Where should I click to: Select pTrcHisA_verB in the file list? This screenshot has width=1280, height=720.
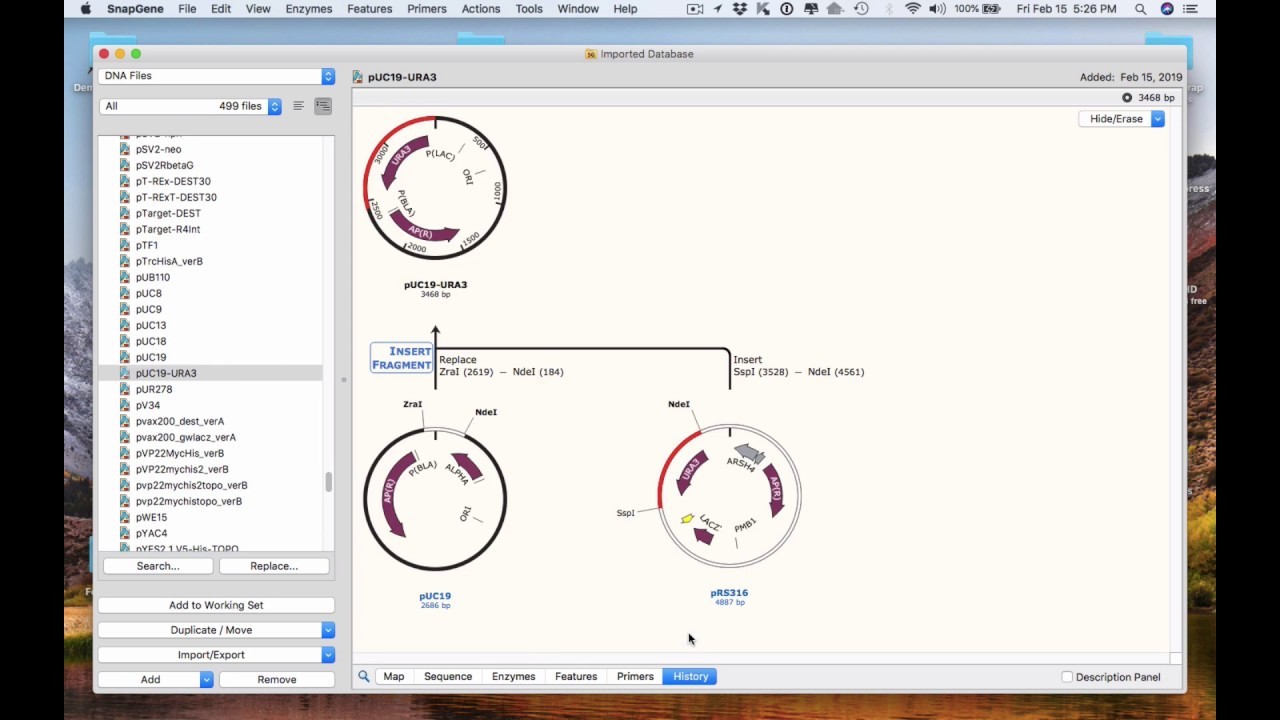click(x=169, y=261)
